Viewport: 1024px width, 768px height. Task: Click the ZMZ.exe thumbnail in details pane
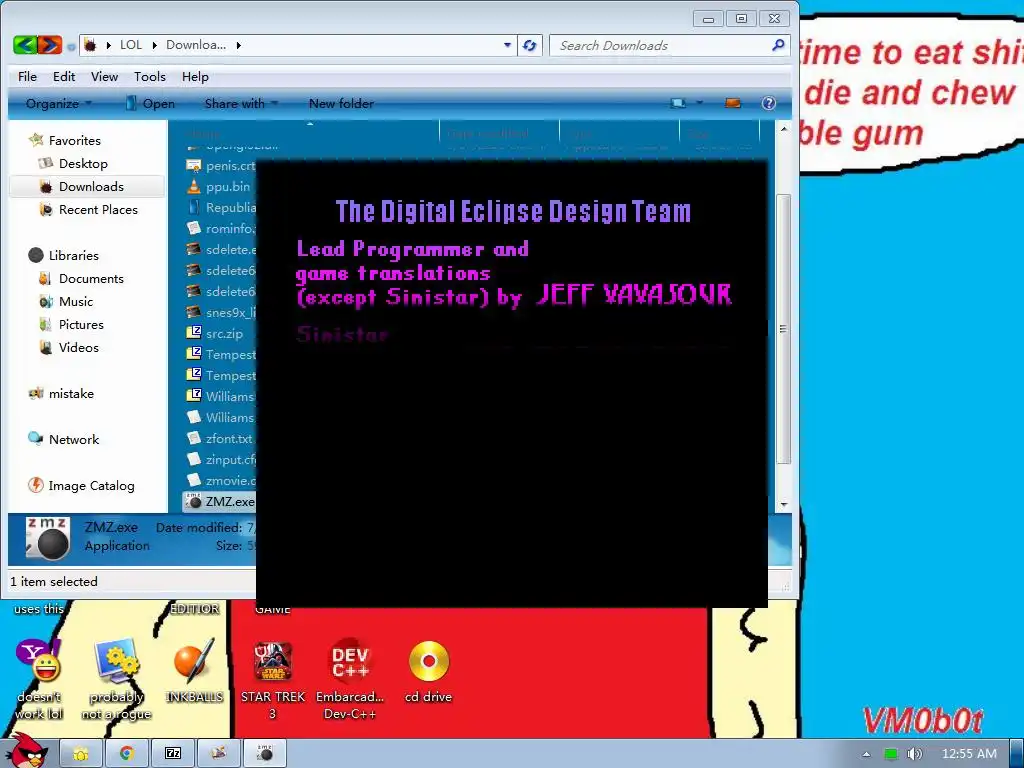(47, 538)
